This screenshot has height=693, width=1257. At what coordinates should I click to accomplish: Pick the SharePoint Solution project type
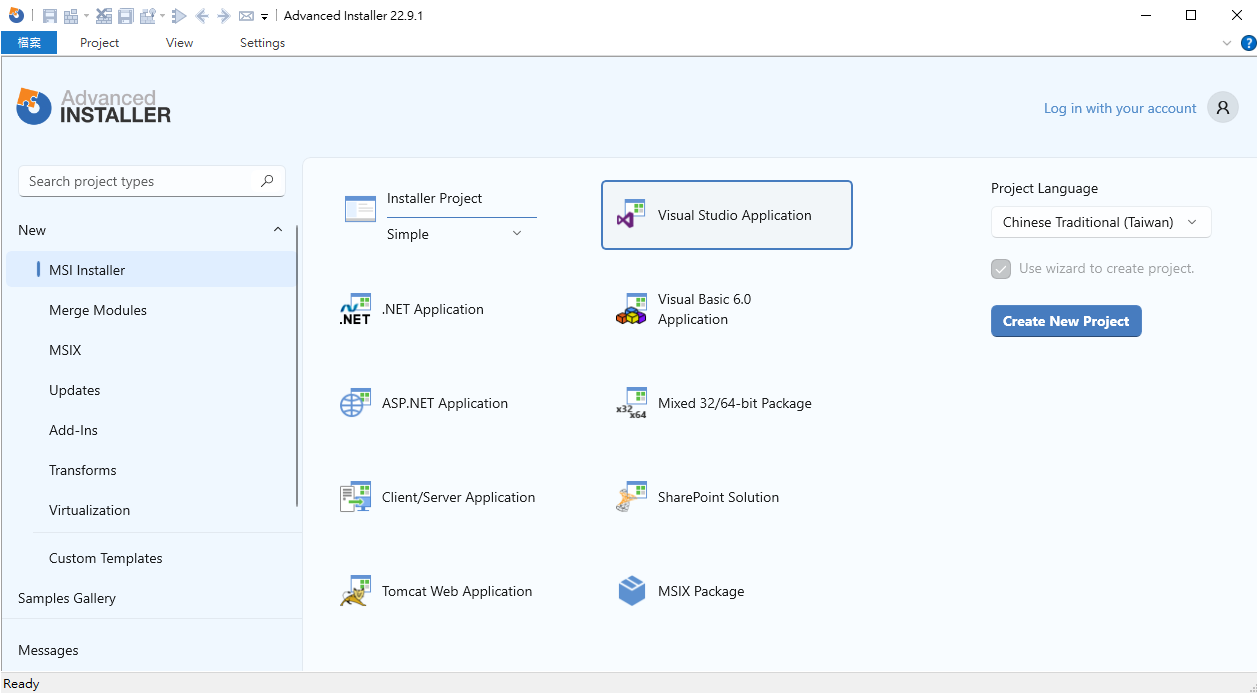coord(698,497)
